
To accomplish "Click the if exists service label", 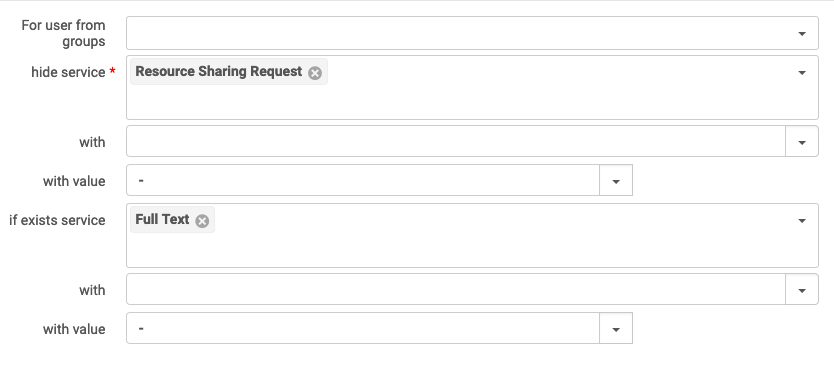I will tap(57, 220).
